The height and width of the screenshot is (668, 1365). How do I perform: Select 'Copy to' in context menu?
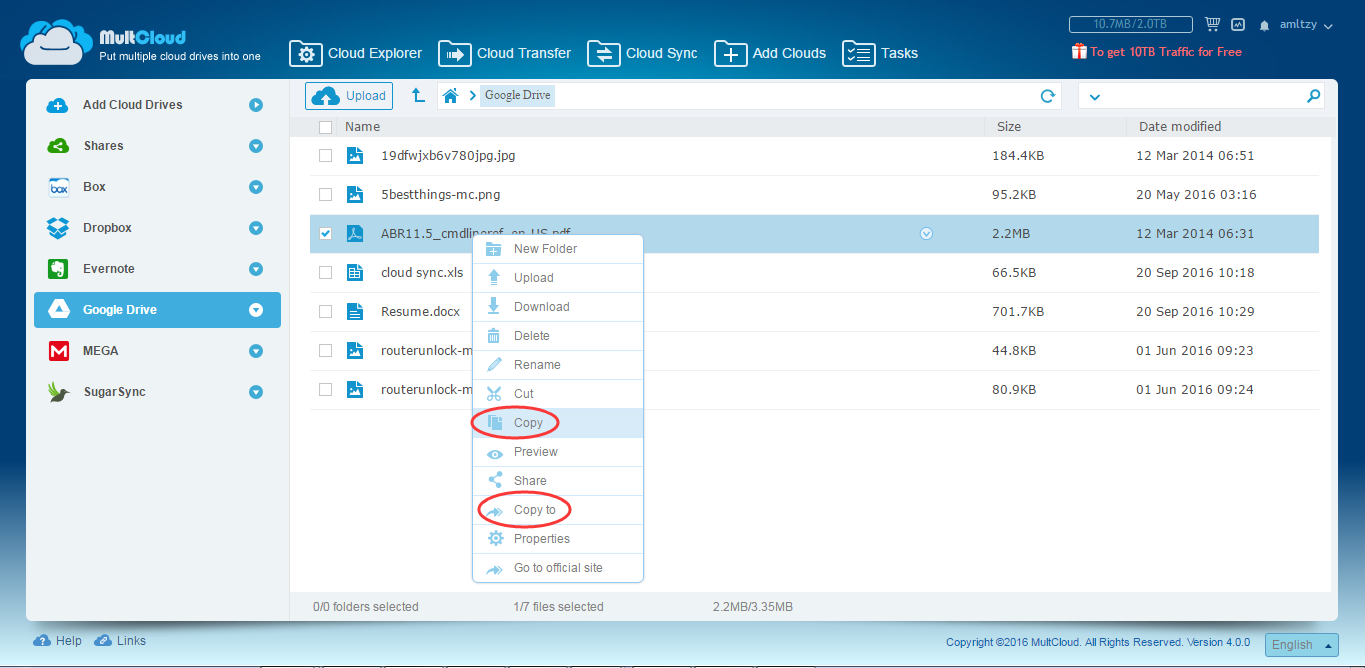click(x=557, y=510)
